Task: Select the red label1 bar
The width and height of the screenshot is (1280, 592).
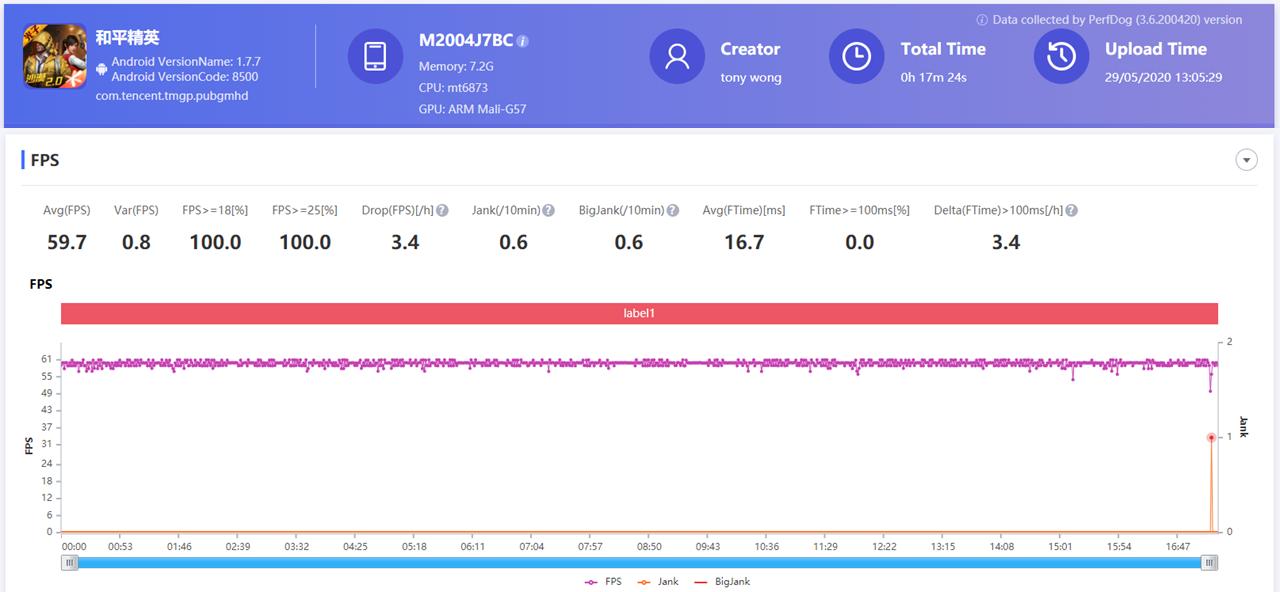Action: pos(639,313)
